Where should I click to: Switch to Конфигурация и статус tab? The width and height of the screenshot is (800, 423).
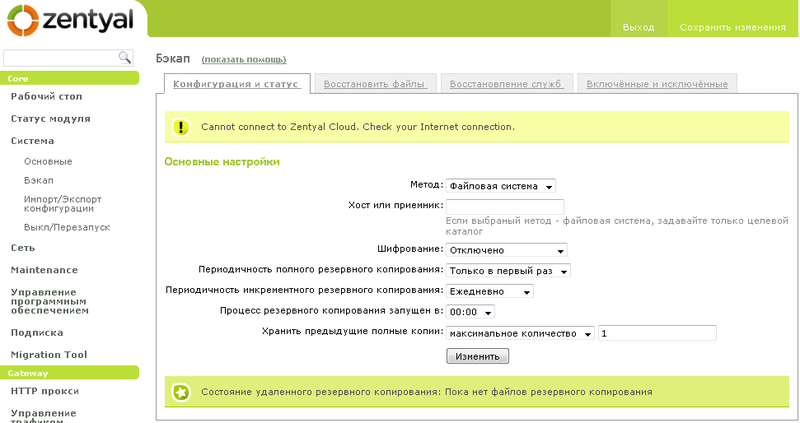pyautogui.click(x=237, y=84)
